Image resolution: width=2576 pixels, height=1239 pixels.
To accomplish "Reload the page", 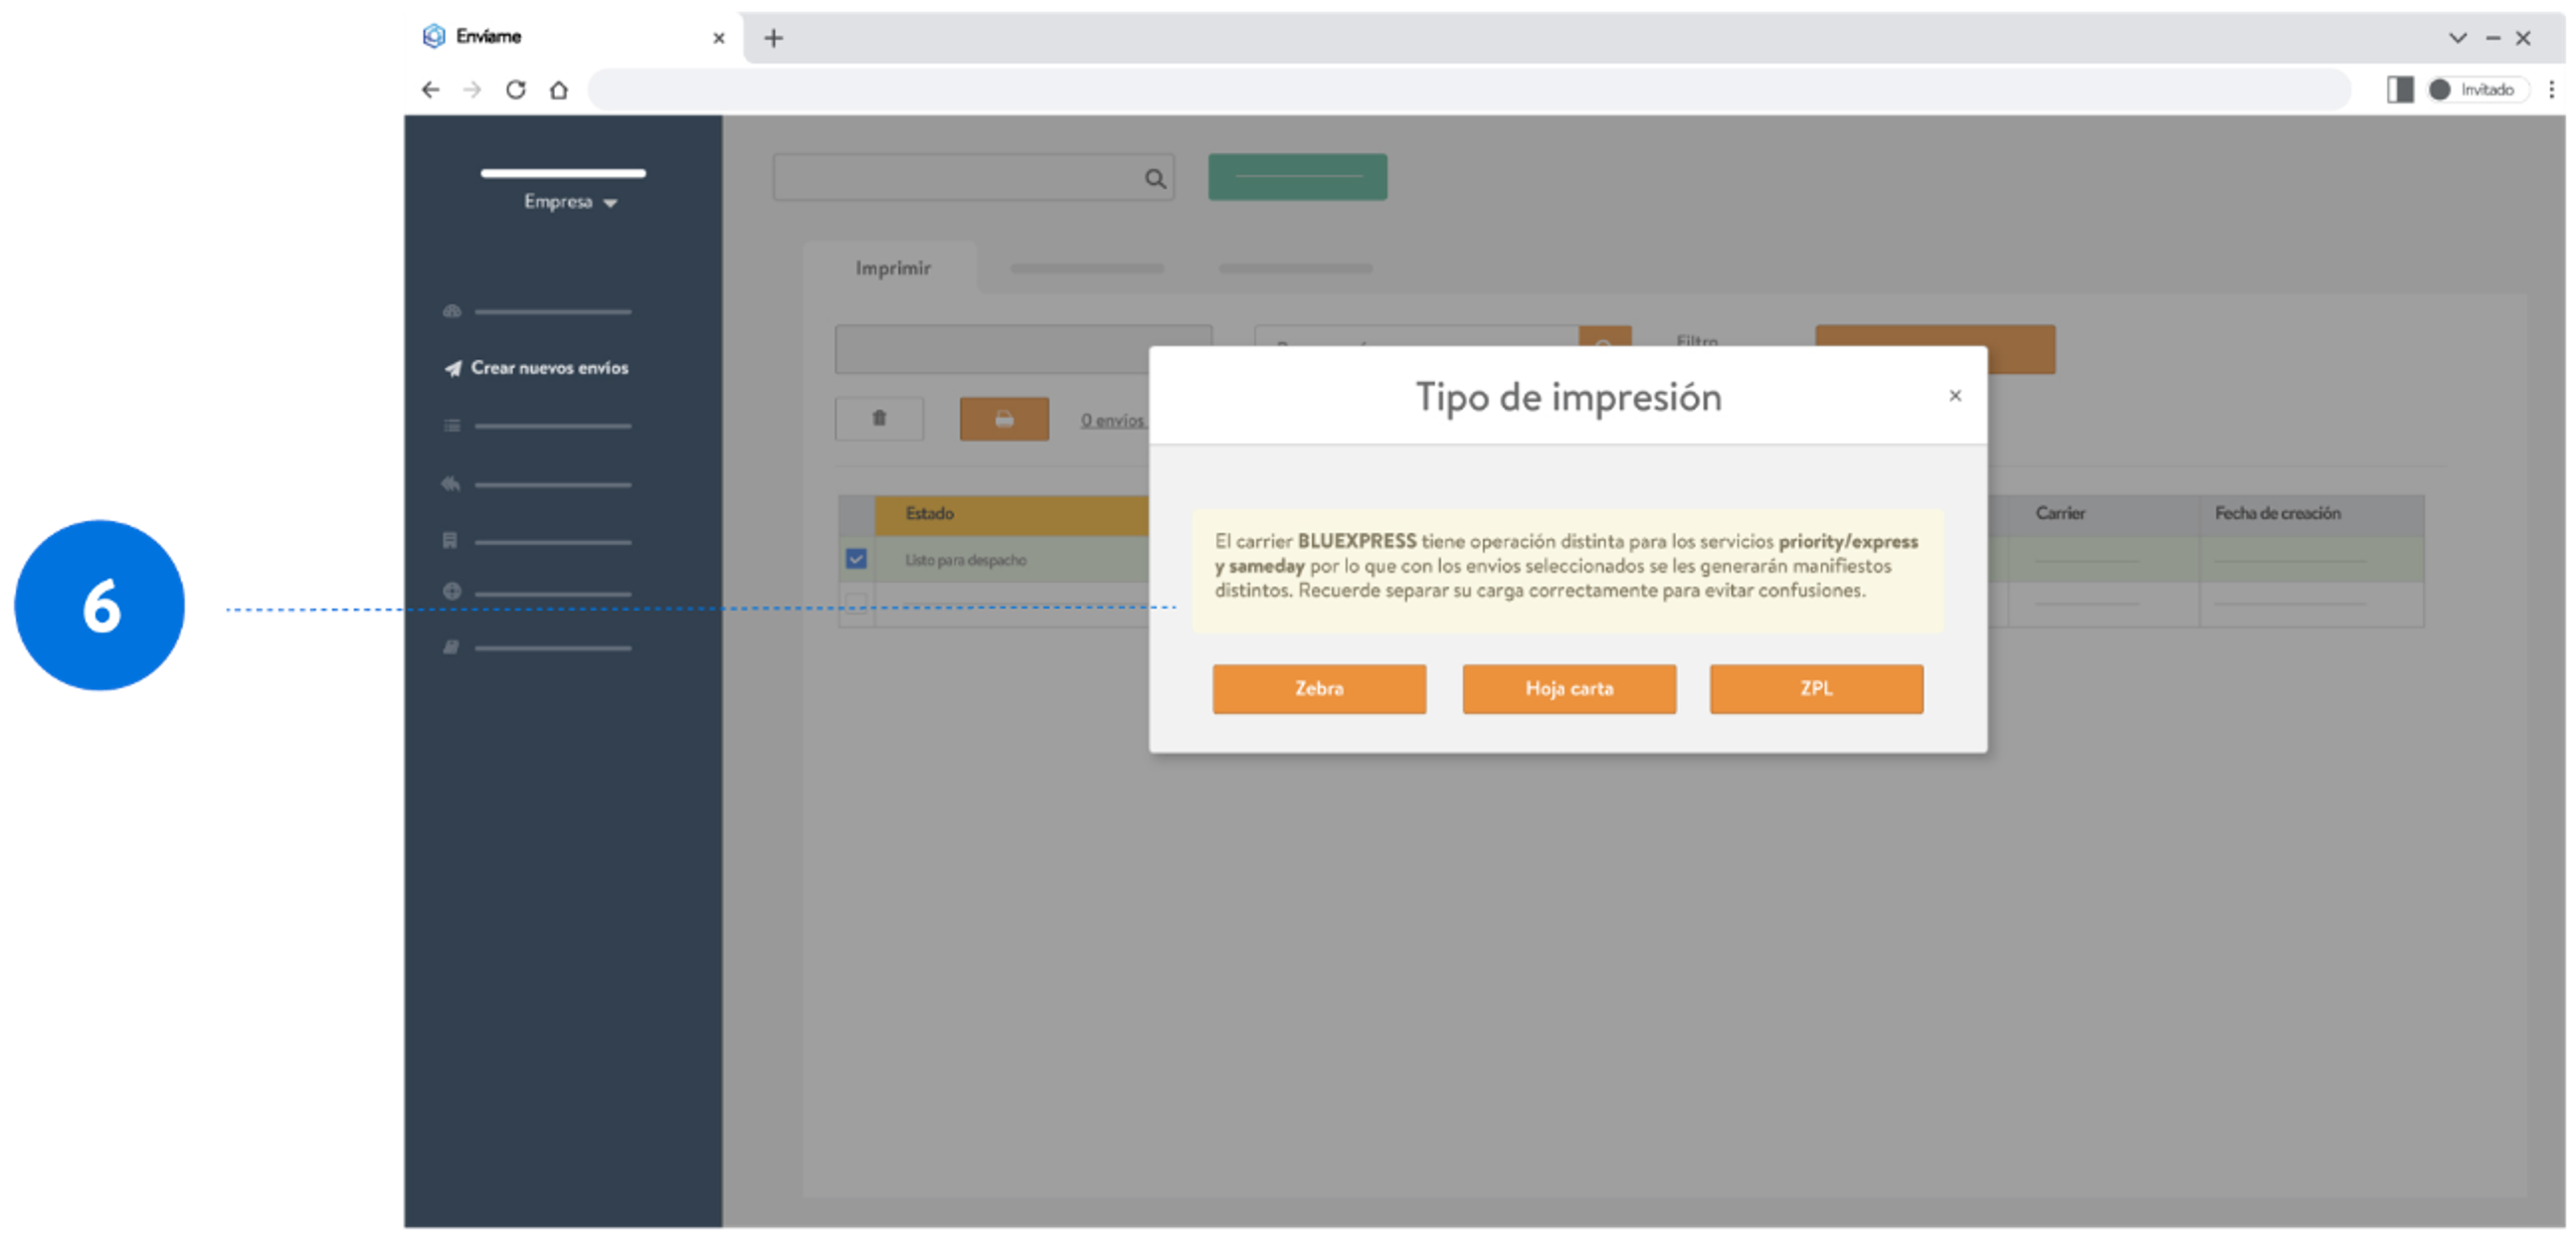I will tap(515, 90).
